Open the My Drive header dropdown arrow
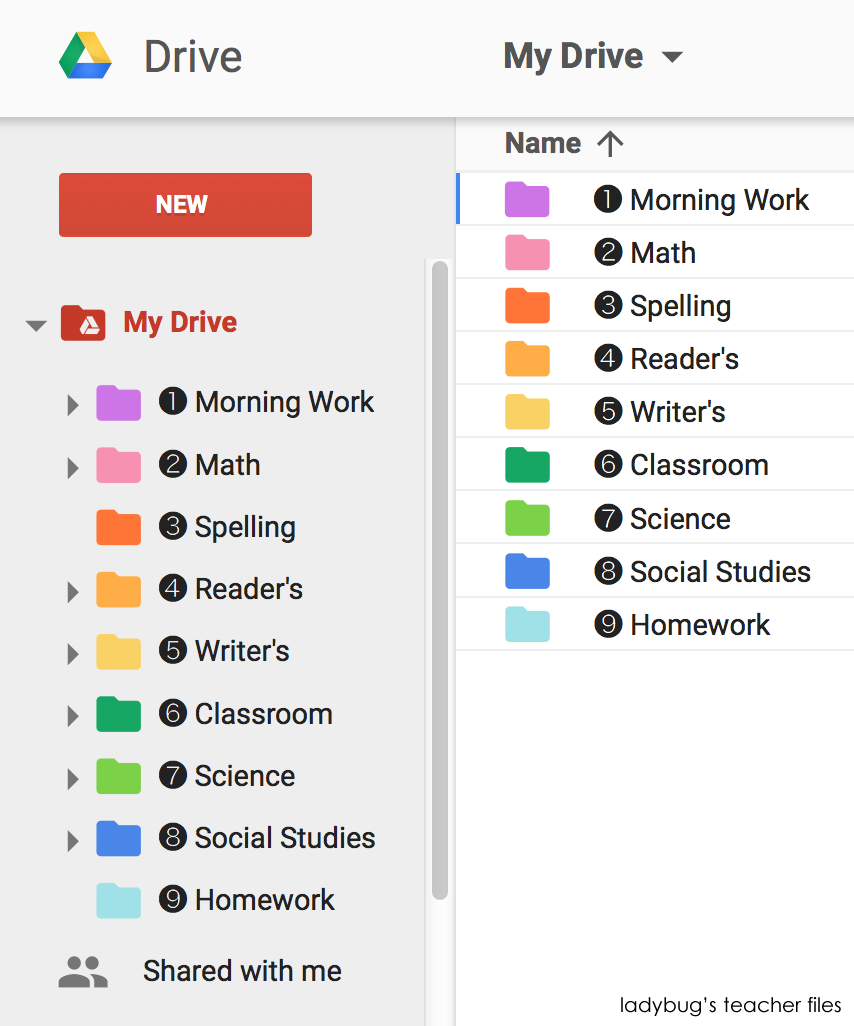Image resolution: width=854 pixels, height=1026 pixels. coord(673,58)
